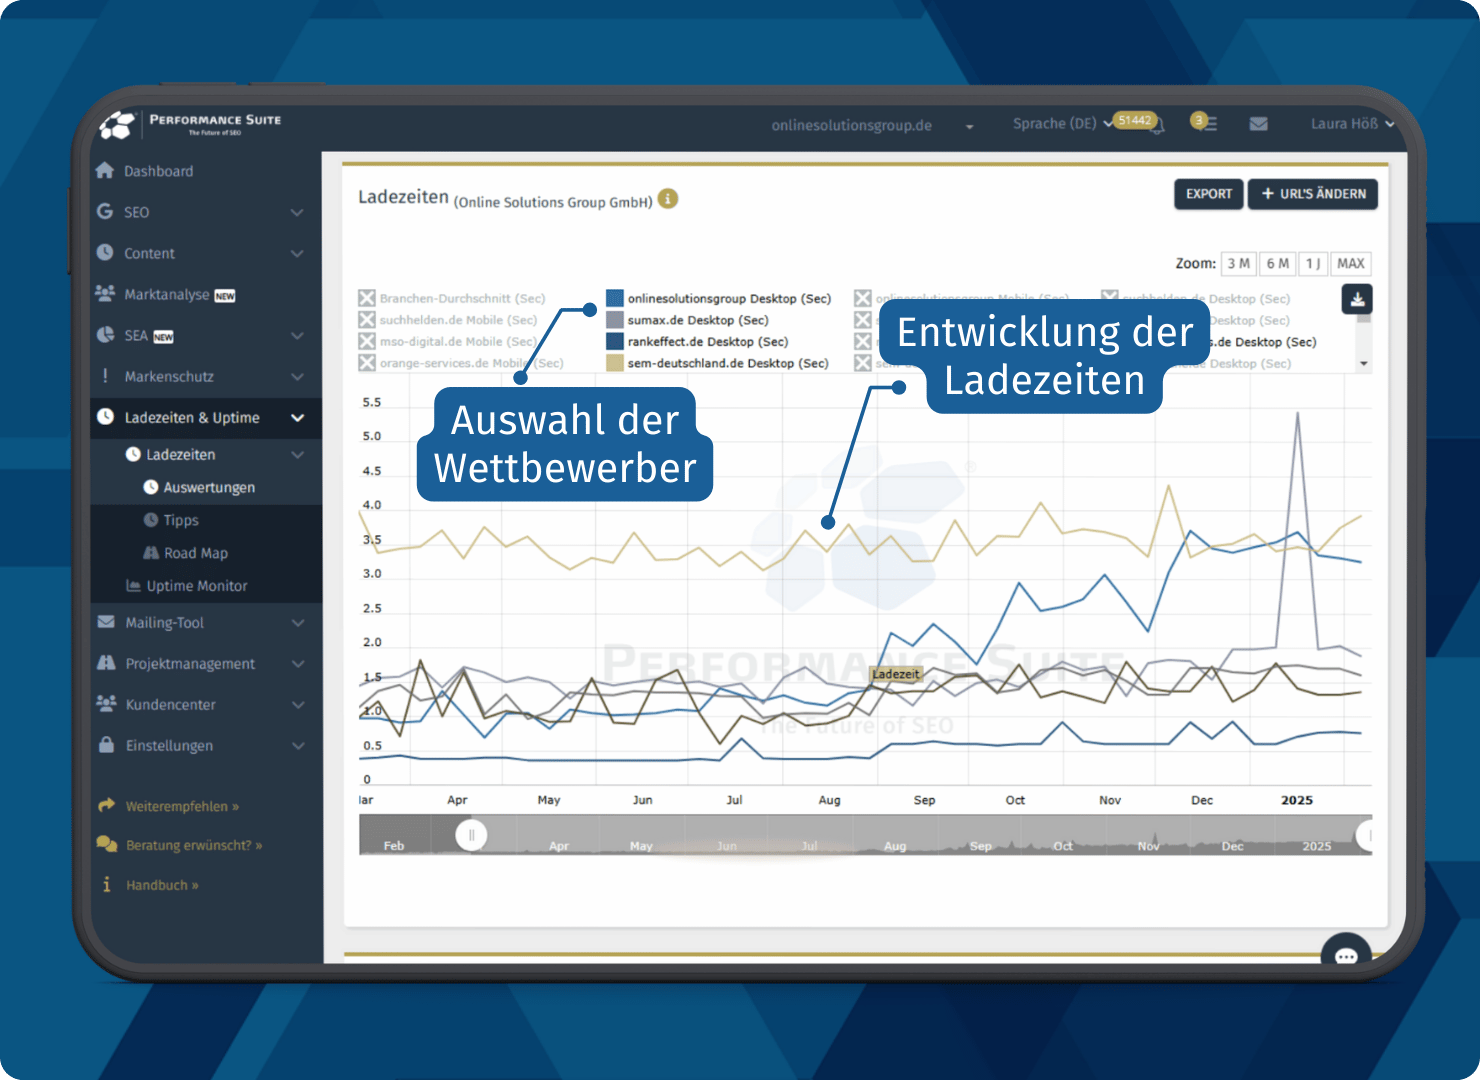Expand the Markenschutz menu chevron

[x=297, y=376]
